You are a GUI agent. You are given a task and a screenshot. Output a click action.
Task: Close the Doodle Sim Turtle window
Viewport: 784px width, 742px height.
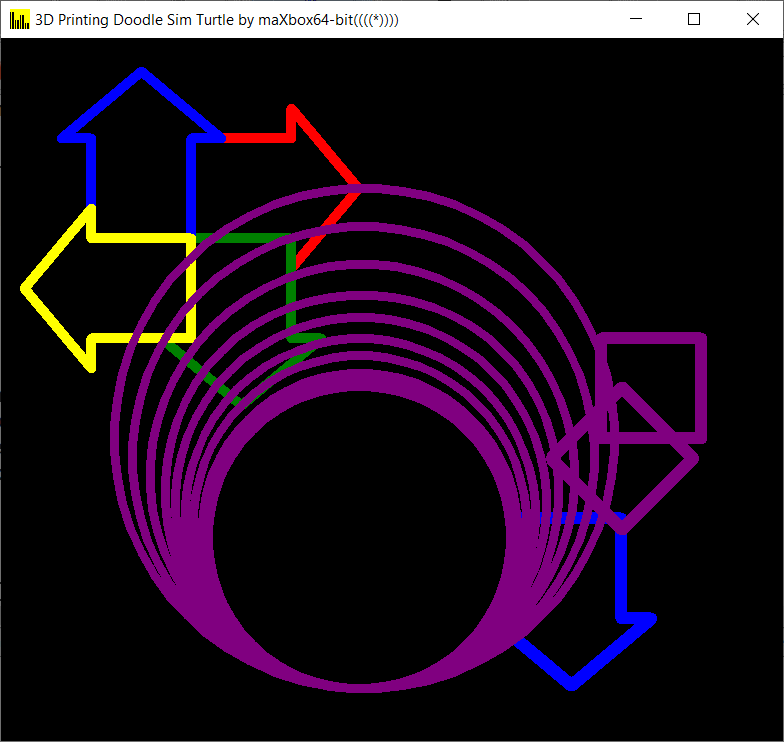click(753, 19)
